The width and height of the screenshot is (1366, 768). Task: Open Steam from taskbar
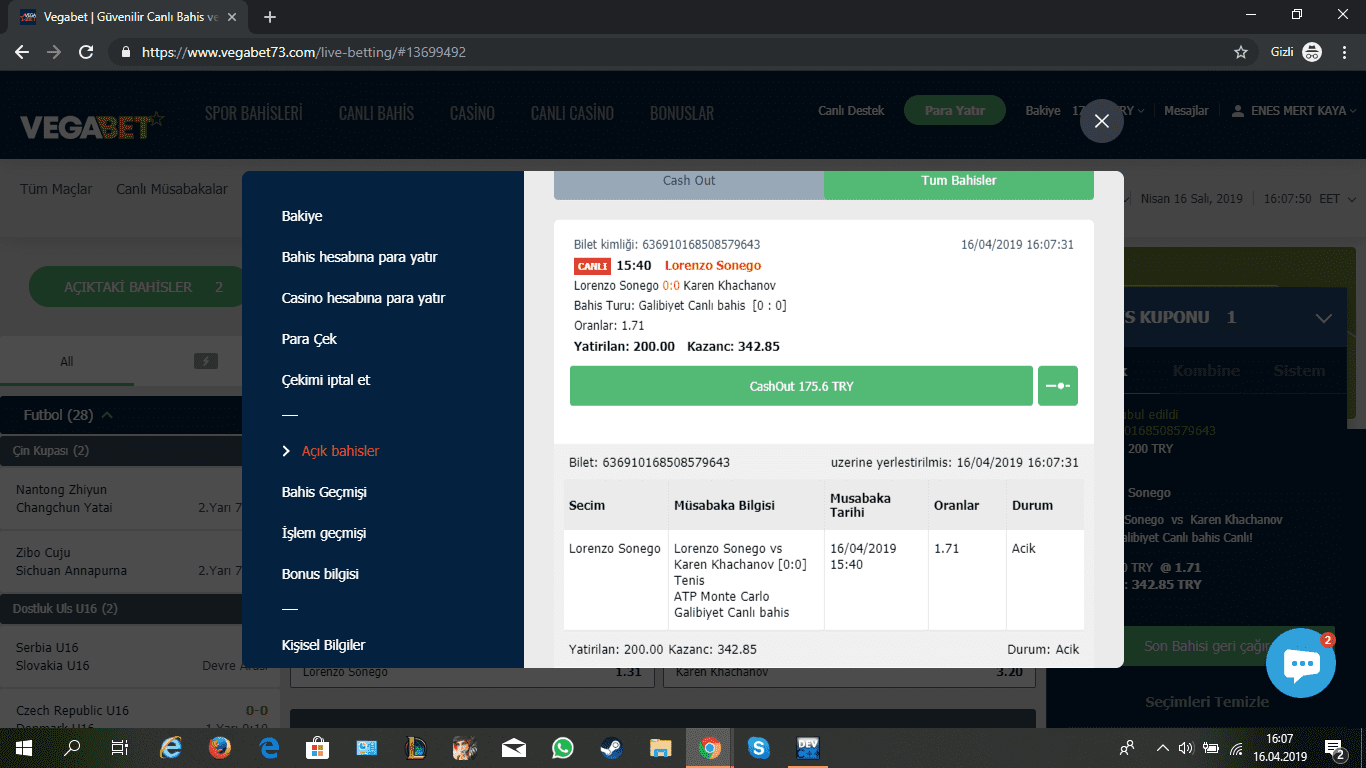coord(611,747)
